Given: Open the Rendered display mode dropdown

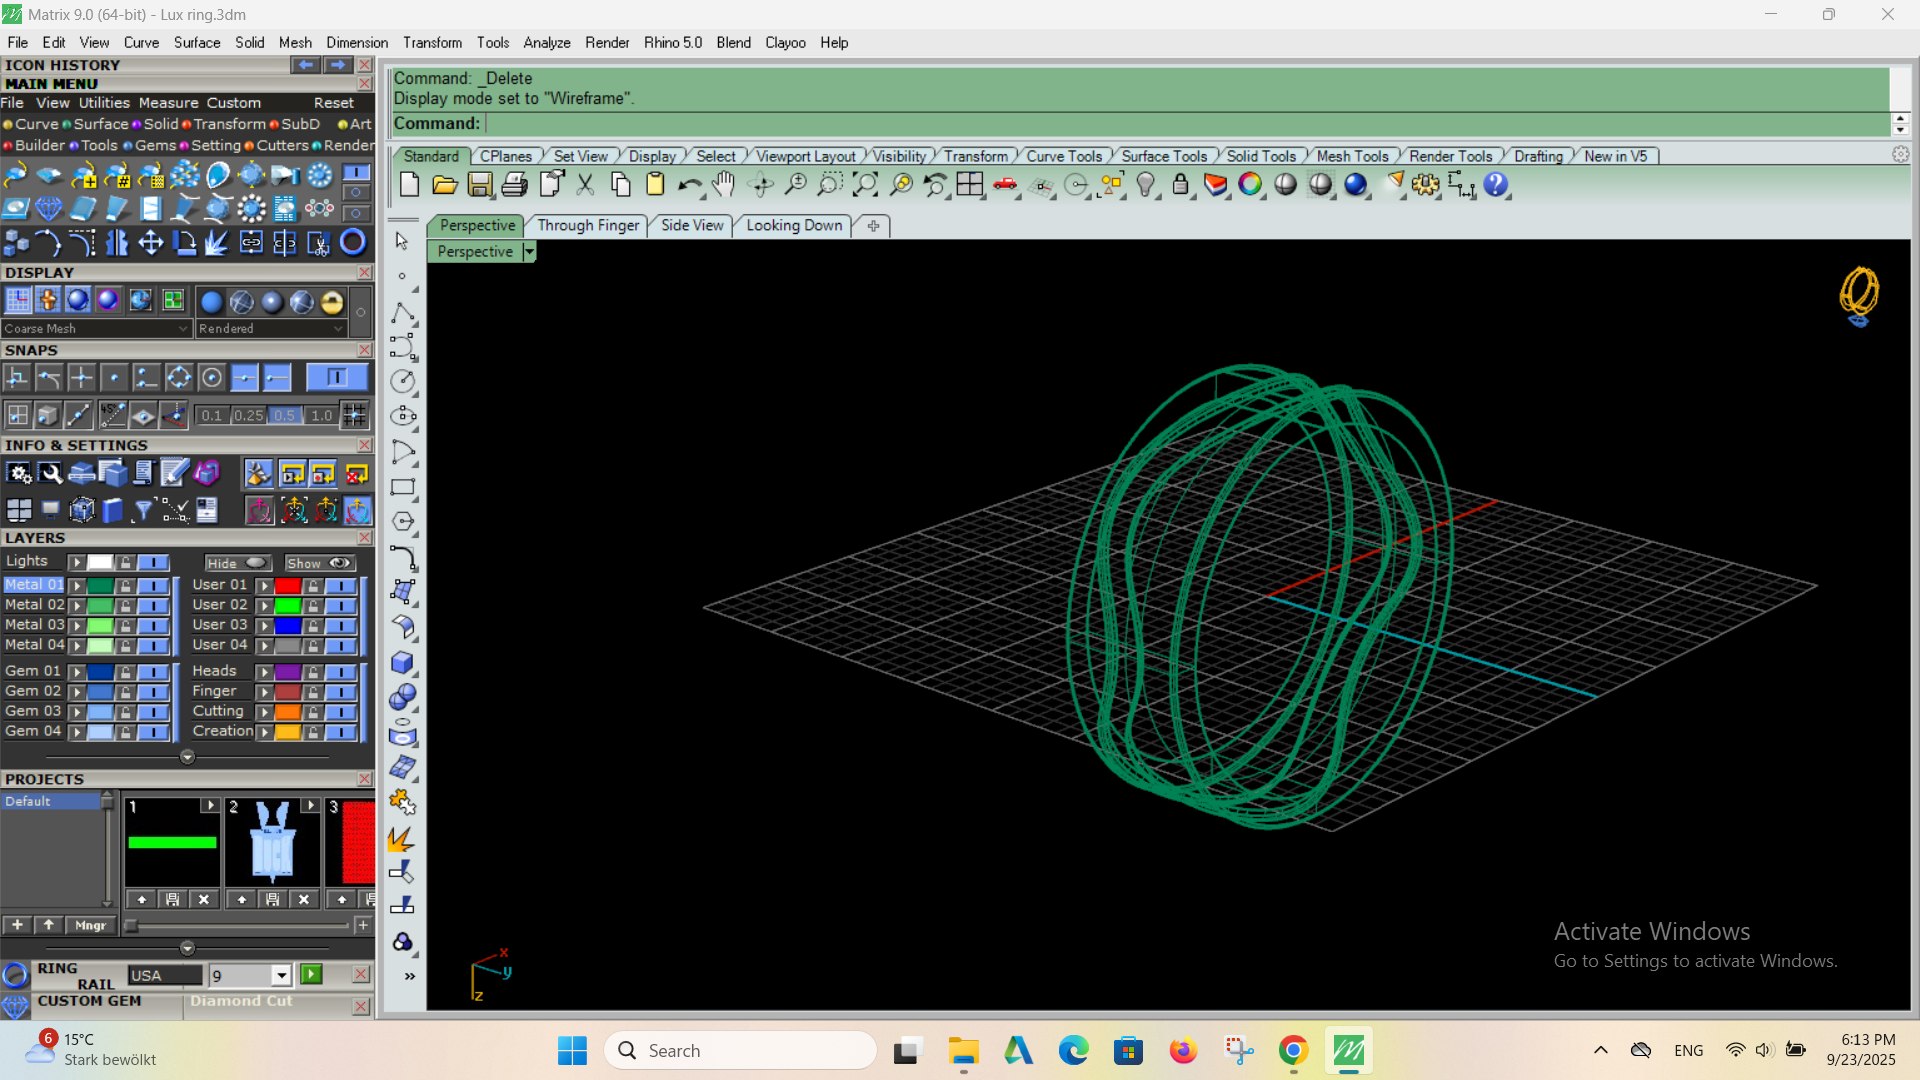Looking at the screenshot, I should (270, 328).
